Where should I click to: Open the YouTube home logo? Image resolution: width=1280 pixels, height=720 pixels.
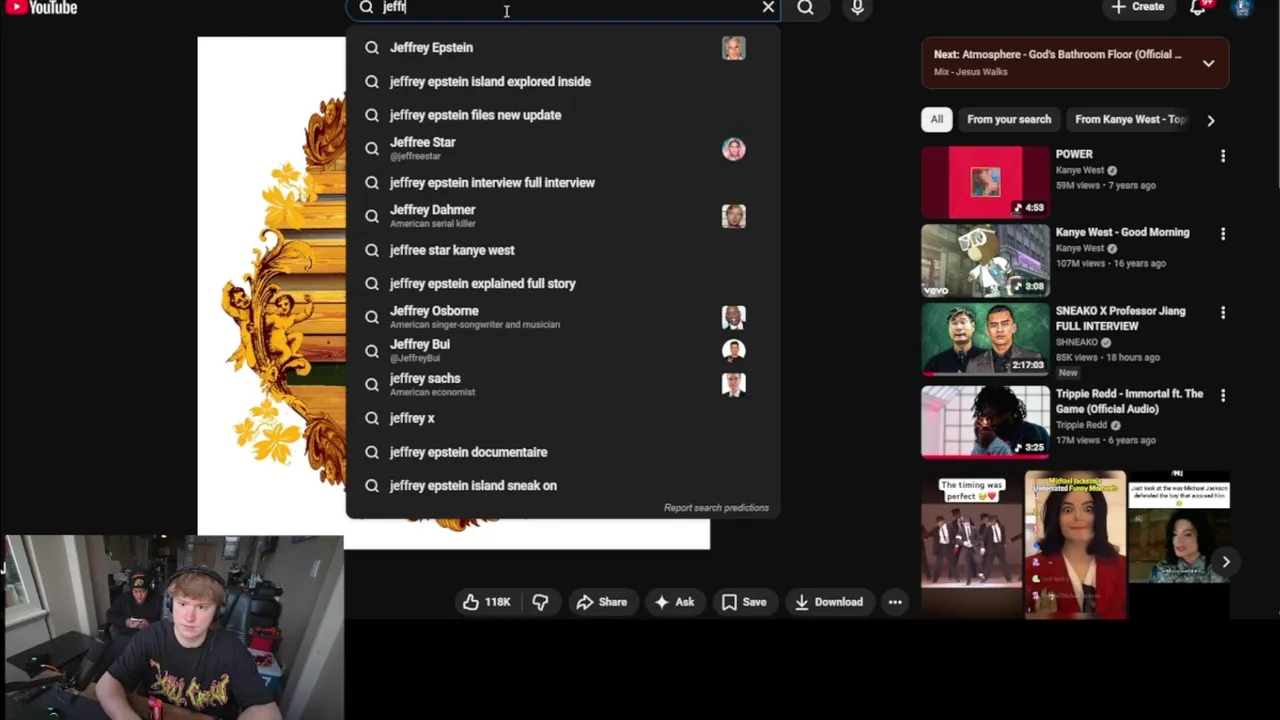(x=42, y=7)
